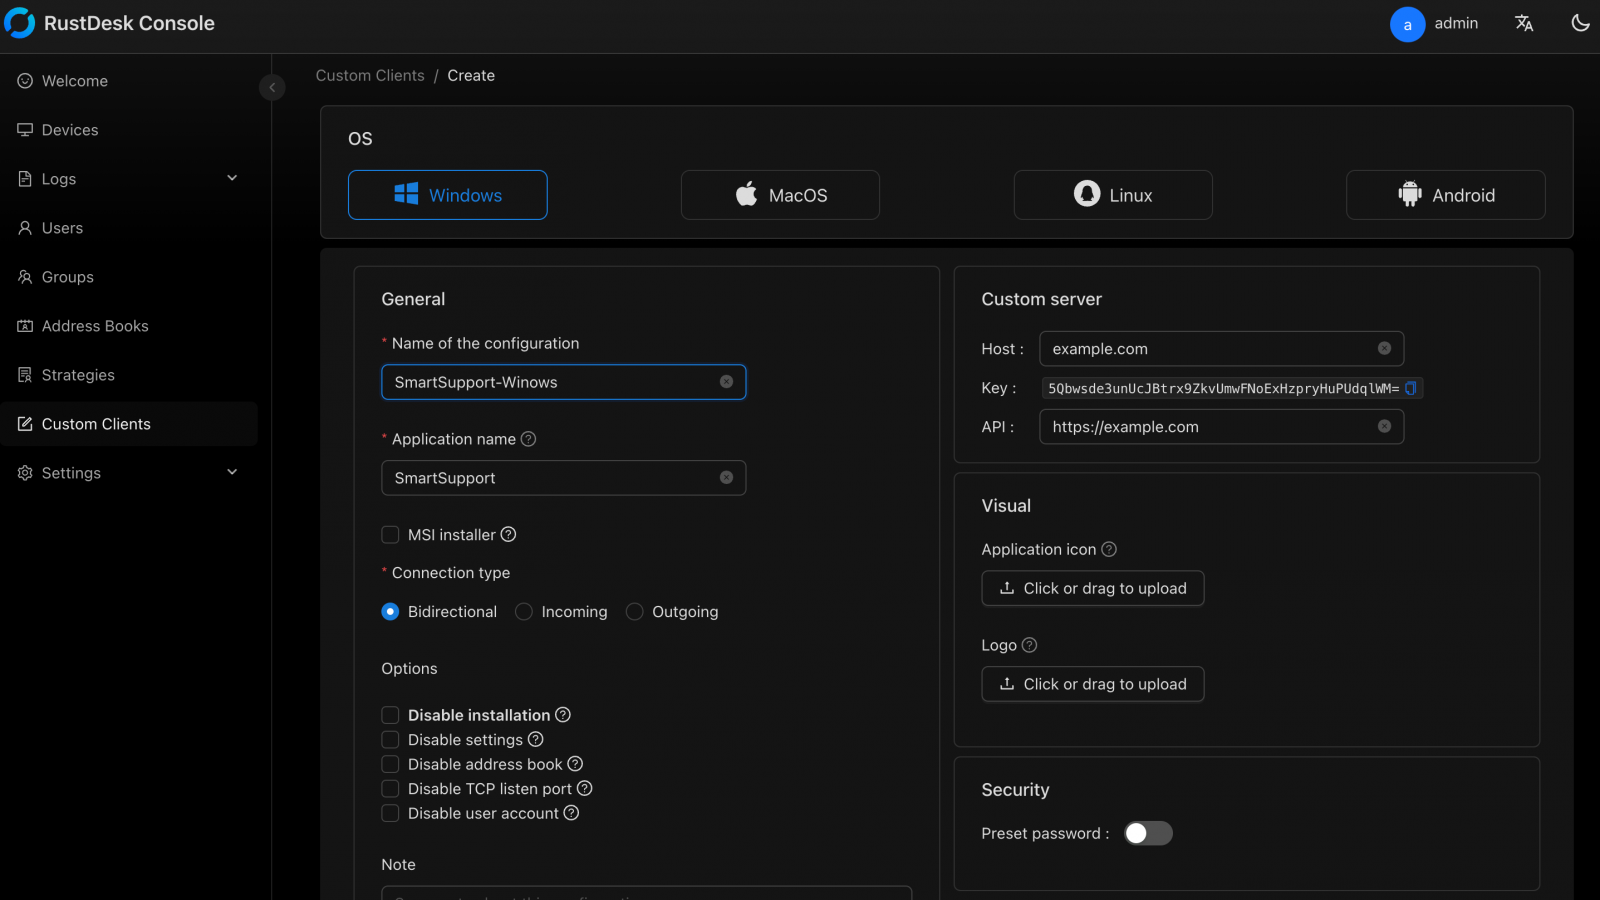Collapse the left sidebar panel

272,88
